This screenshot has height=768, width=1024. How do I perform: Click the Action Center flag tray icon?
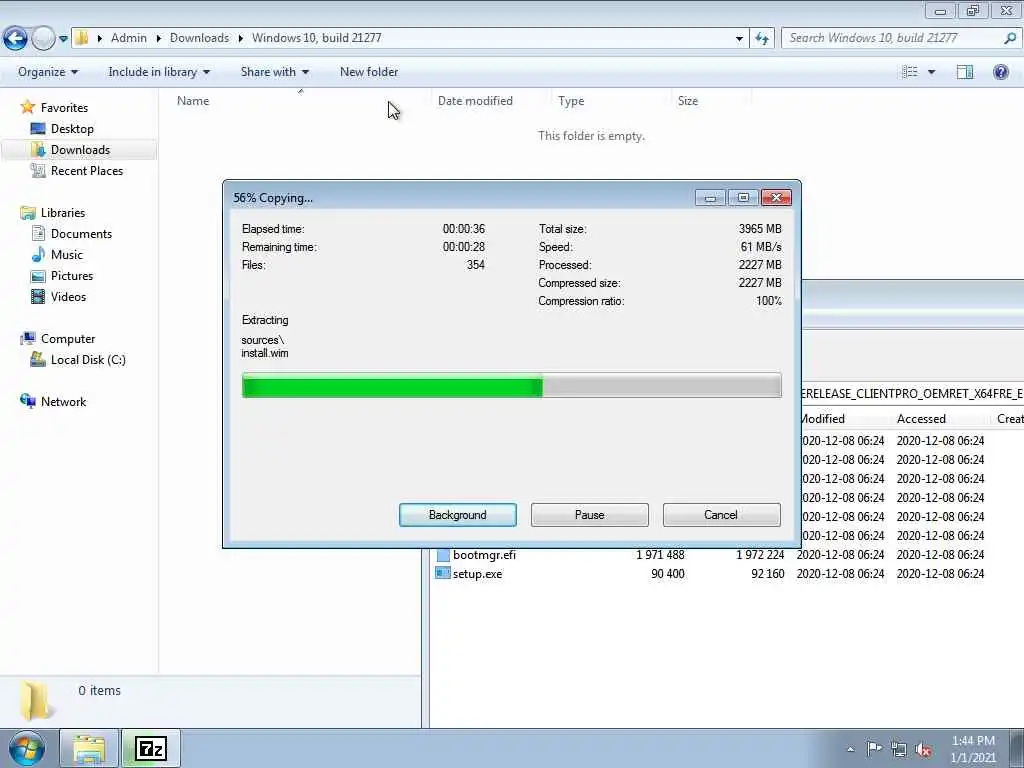coord(874,748)
